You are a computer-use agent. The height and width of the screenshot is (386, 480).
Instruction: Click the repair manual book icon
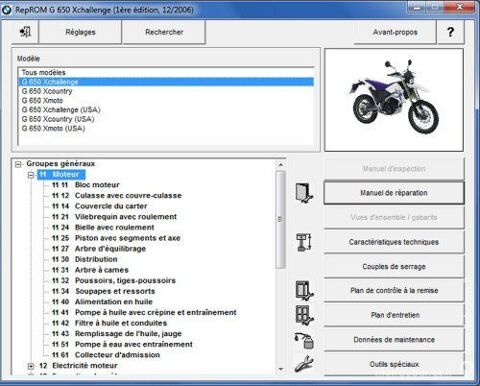click(304, 193)
